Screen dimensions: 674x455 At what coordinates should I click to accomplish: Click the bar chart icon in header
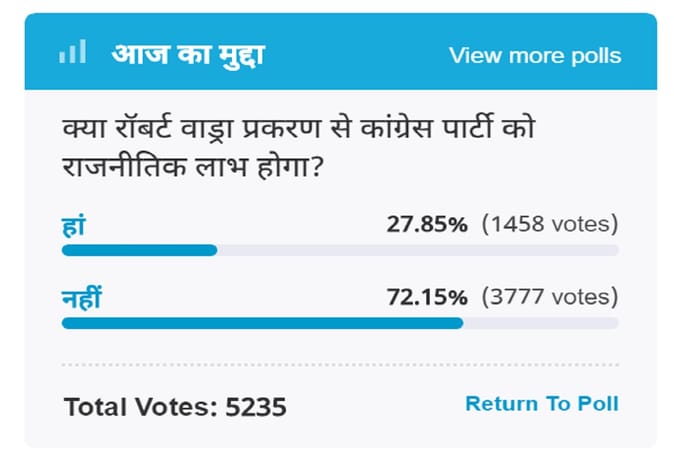[x=72, y=52]
